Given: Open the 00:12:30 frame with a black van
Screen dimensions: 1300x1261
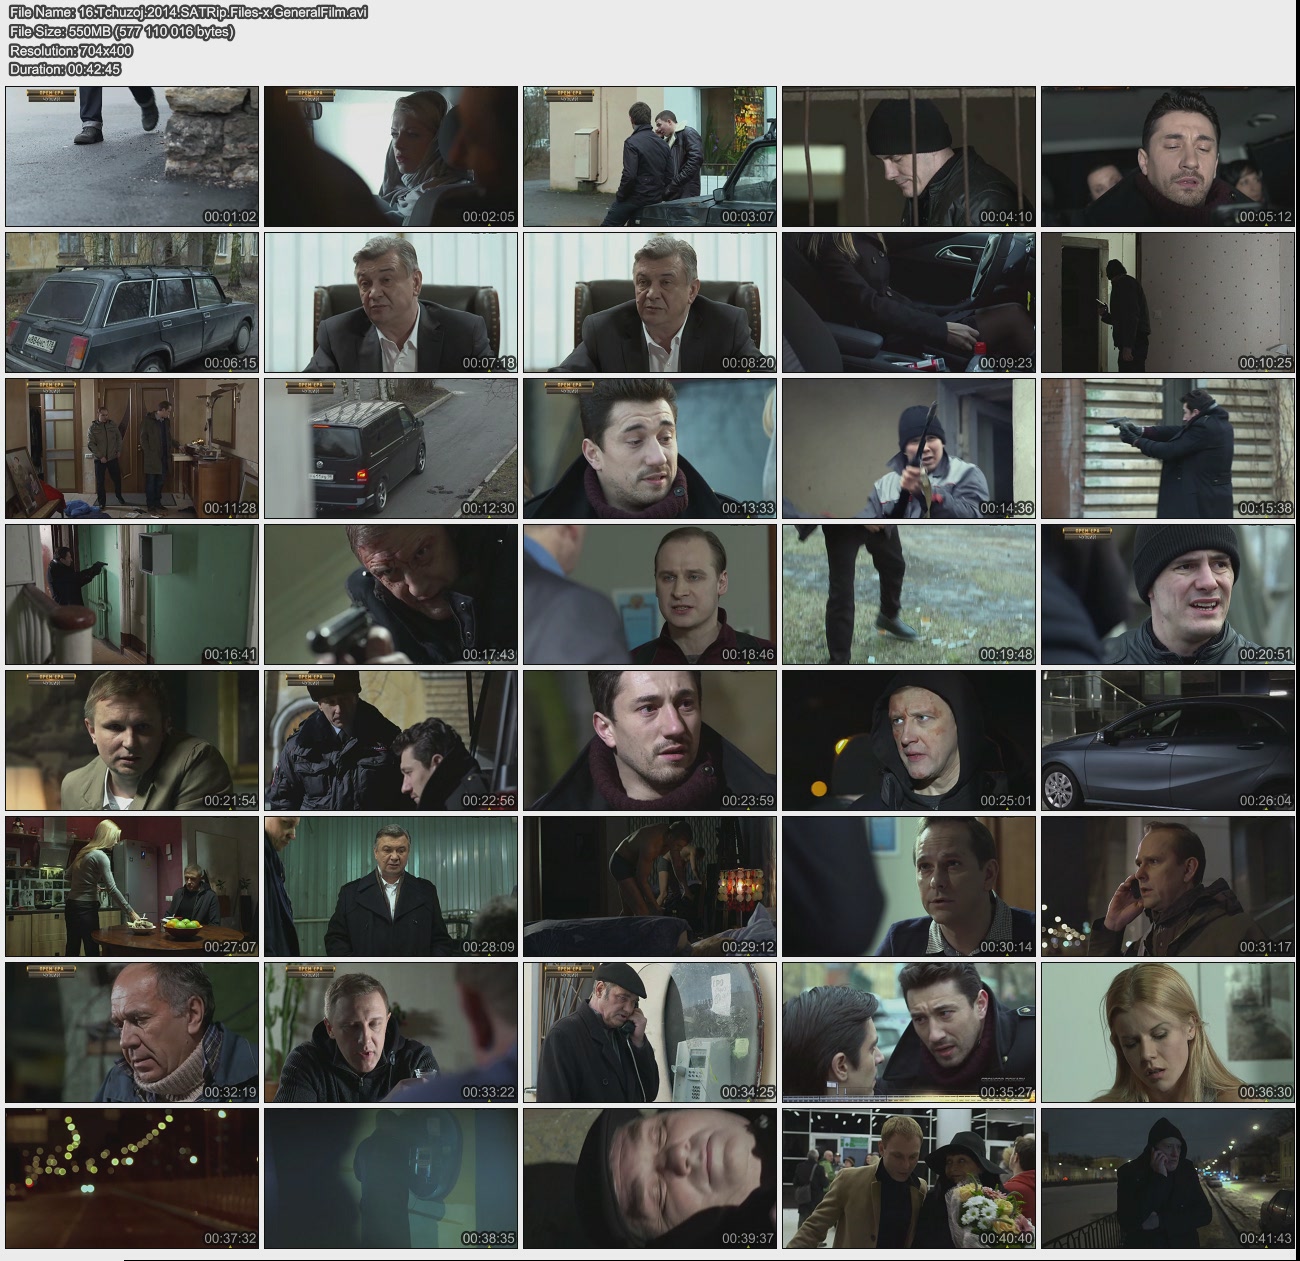Looking at the screenshot, I should [x=391, y=448].
